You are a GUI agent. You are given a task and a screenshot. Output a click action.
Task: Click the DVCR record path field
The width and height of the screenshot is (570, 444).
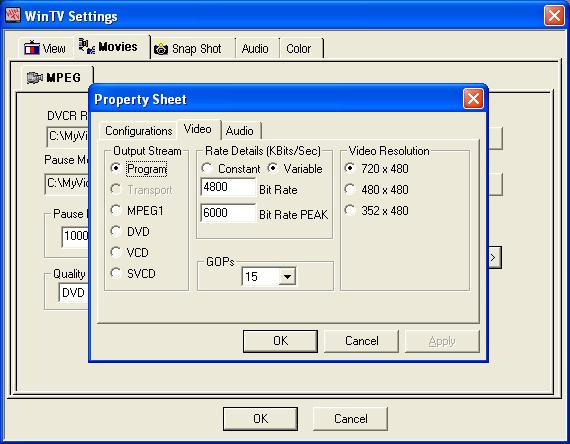coord(68,136)
